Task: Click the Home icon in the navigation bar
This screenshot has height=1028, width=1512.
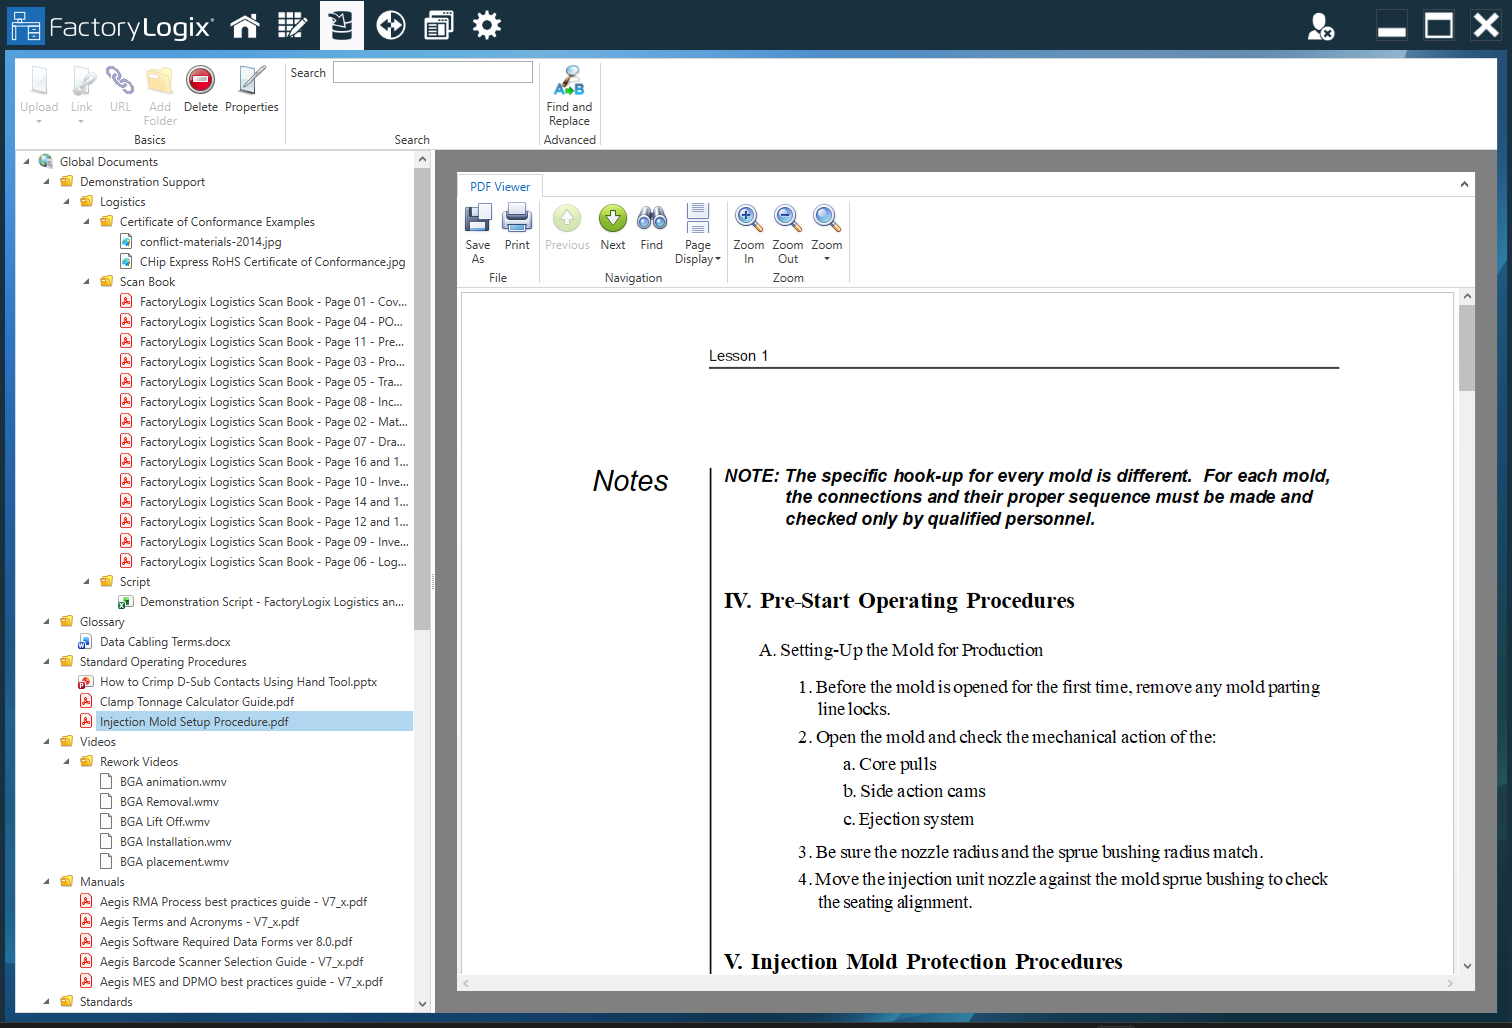Action: [245, 25]
